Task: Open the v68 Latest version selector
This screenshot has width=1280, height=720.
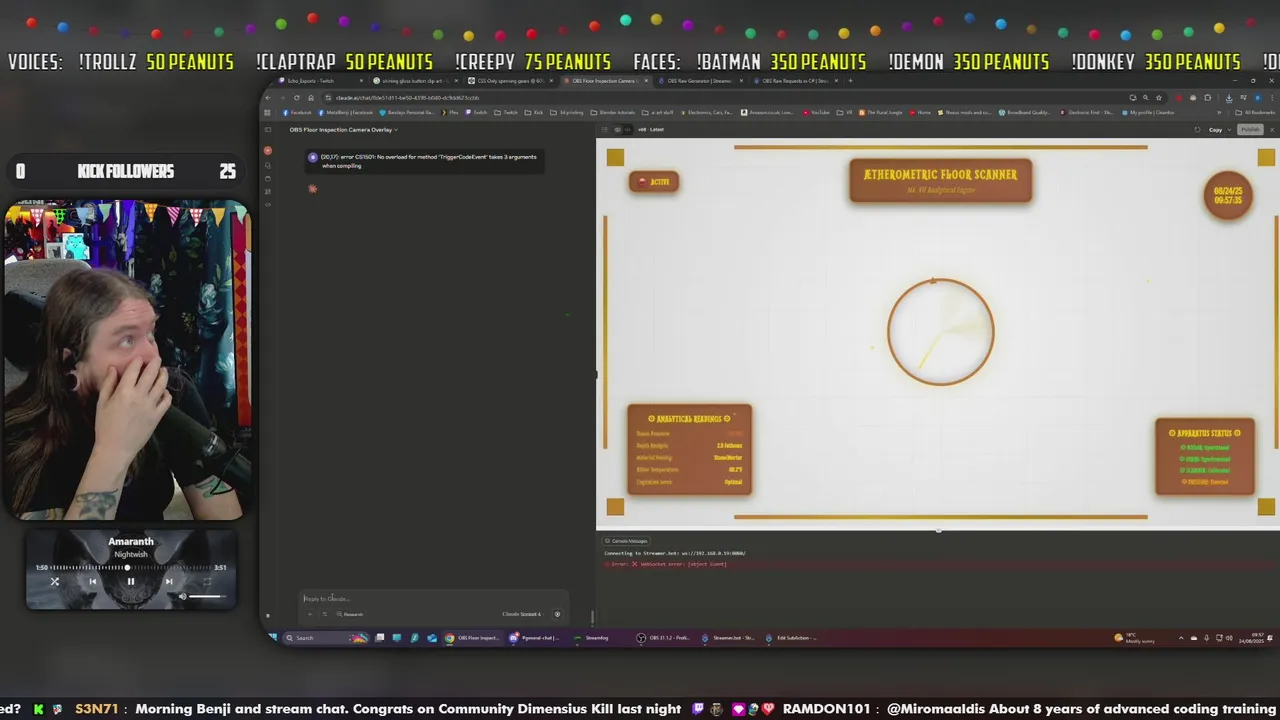Action: coord(650,129)
